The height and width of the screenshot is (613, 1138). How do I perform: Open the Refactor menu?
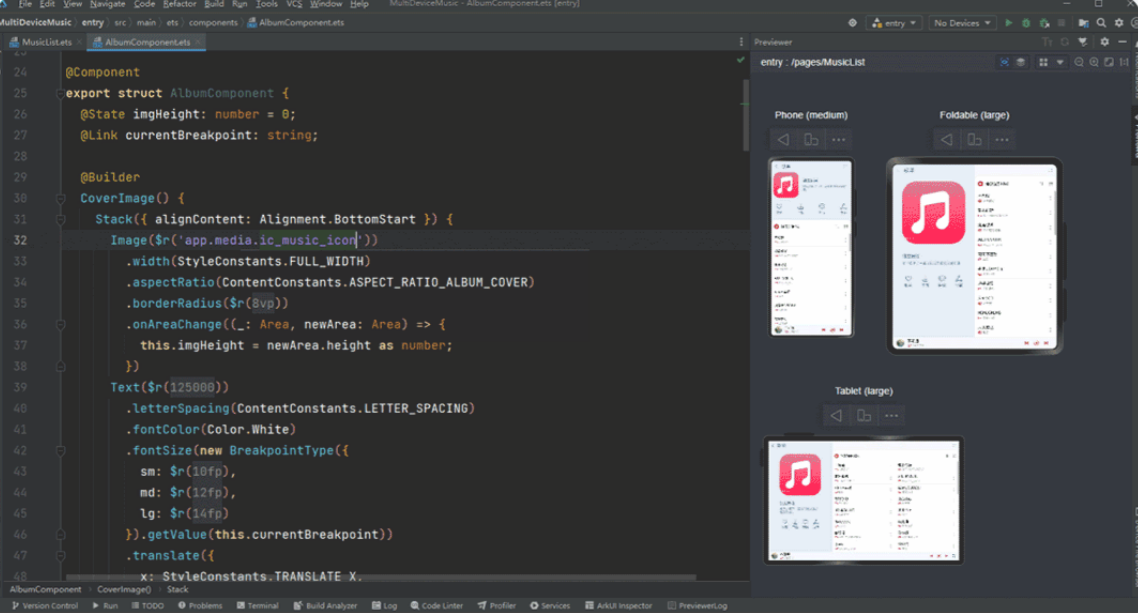[x=179, y=4]
